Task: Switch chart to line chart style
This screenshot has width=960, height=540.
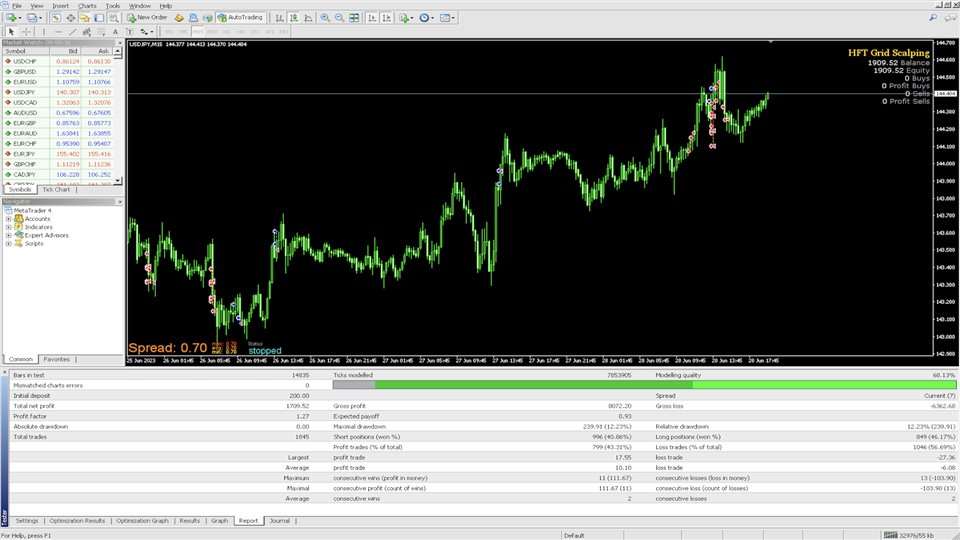Action: (x=309, y=18)
